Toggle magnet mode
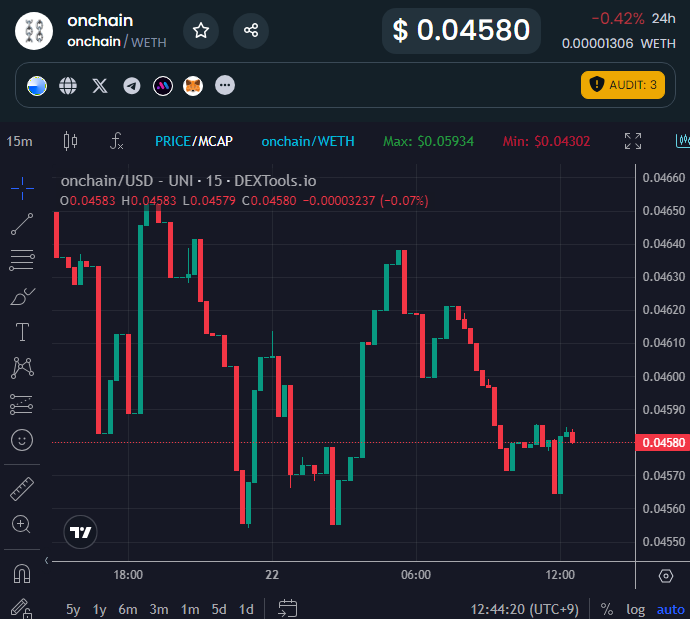 click(22, 574)
